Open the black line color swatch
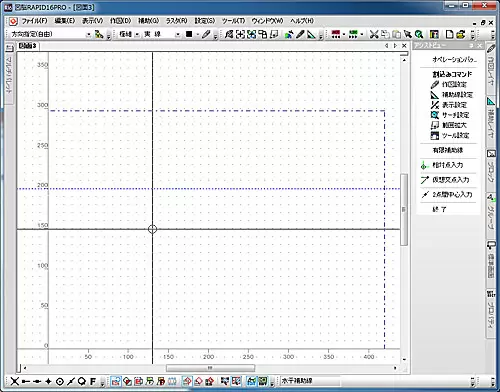 [x=189, y=34]
